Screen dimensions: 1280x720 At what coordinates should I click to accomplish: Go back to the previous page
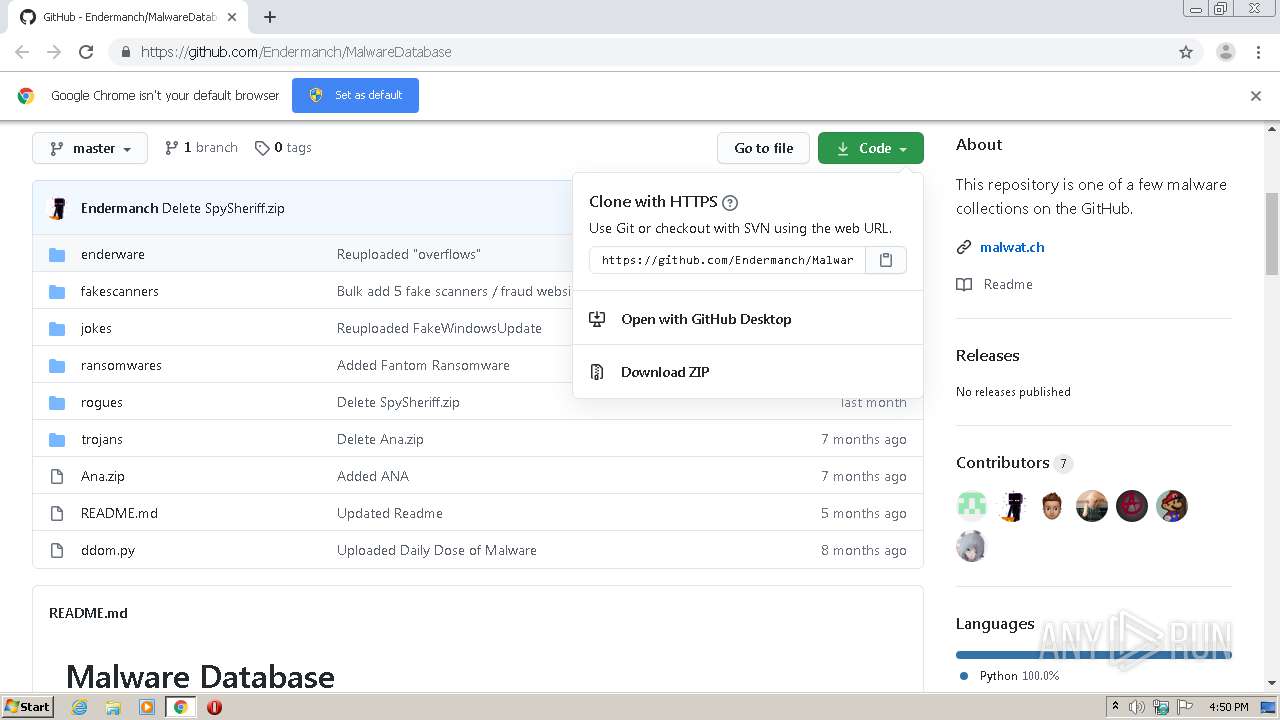pyautogui.click(x=22, y=52)
